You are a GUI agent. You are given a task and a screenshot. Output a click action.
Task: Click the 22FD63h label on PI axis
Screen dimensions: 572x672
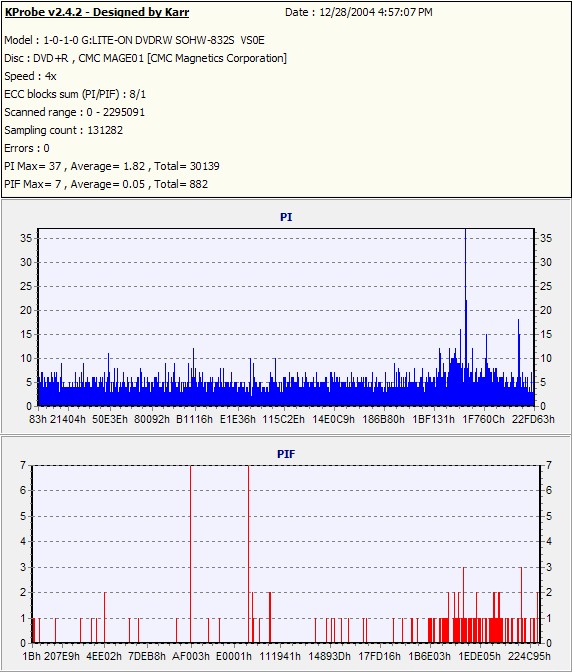[533, 419]
